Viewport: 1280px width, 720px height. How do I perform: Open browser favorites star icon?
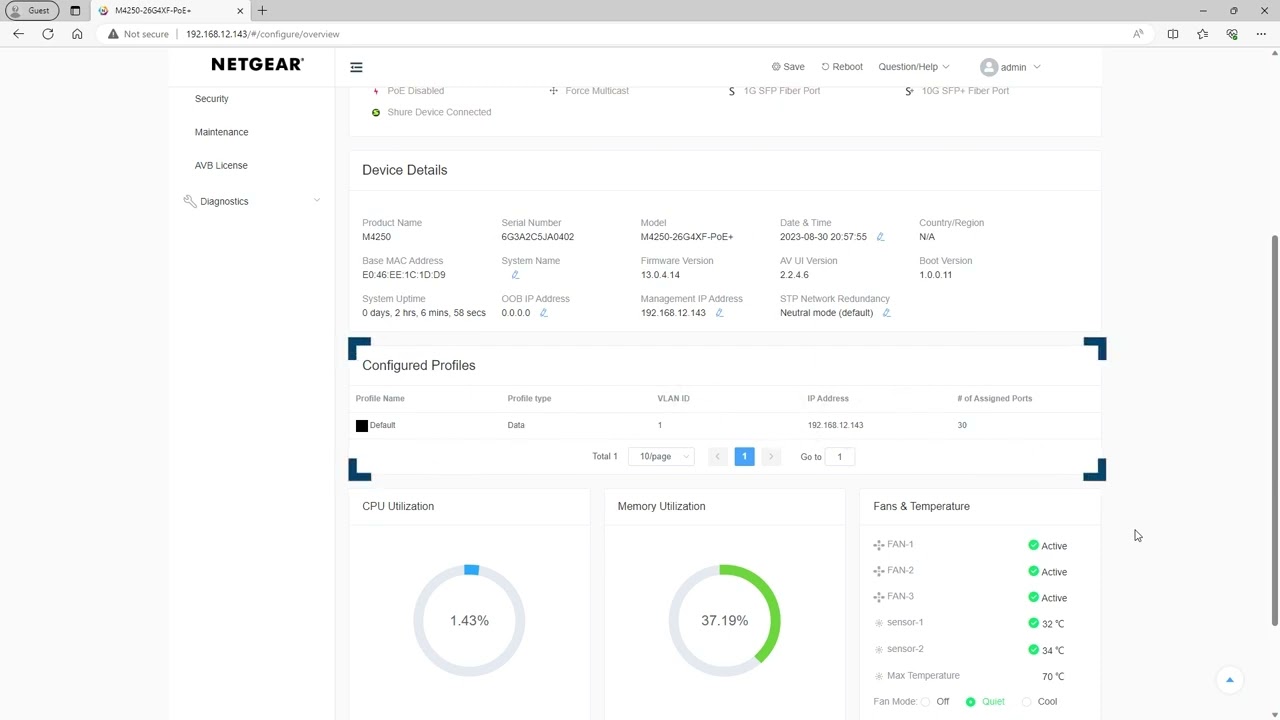click(x=1202, y=34)
